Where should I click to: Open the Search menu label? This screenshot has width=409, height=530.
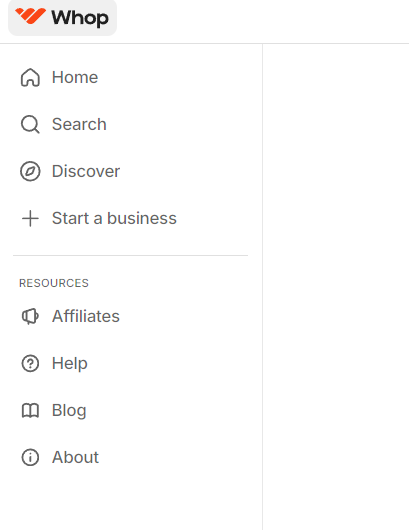(79, 124)
